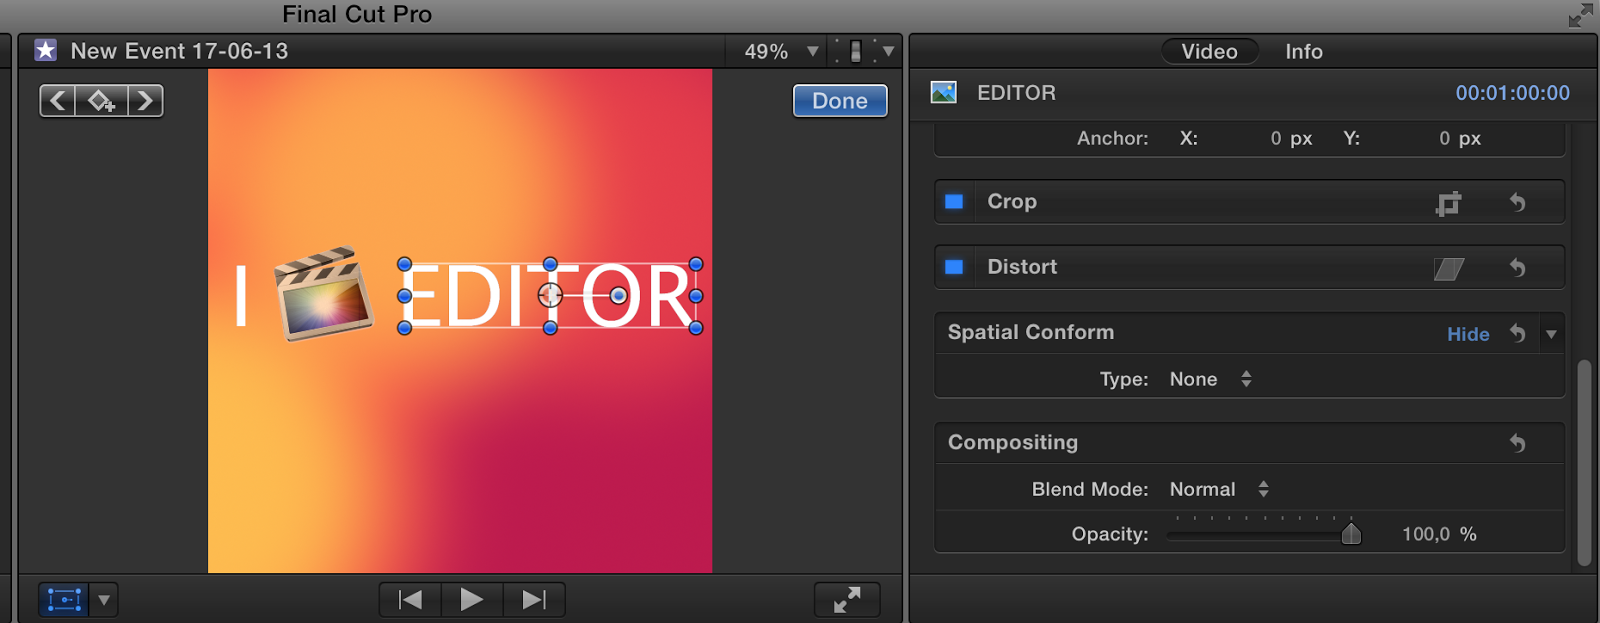The width and height of the screenshot is (1600, 623).
Task: Click the Distort section label
Action: pos(1021,267)
